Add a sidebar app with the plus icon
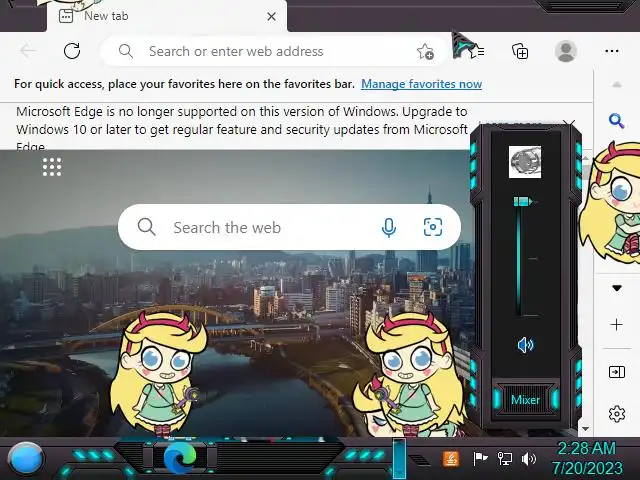640x480 pixels. click(616, 324)
